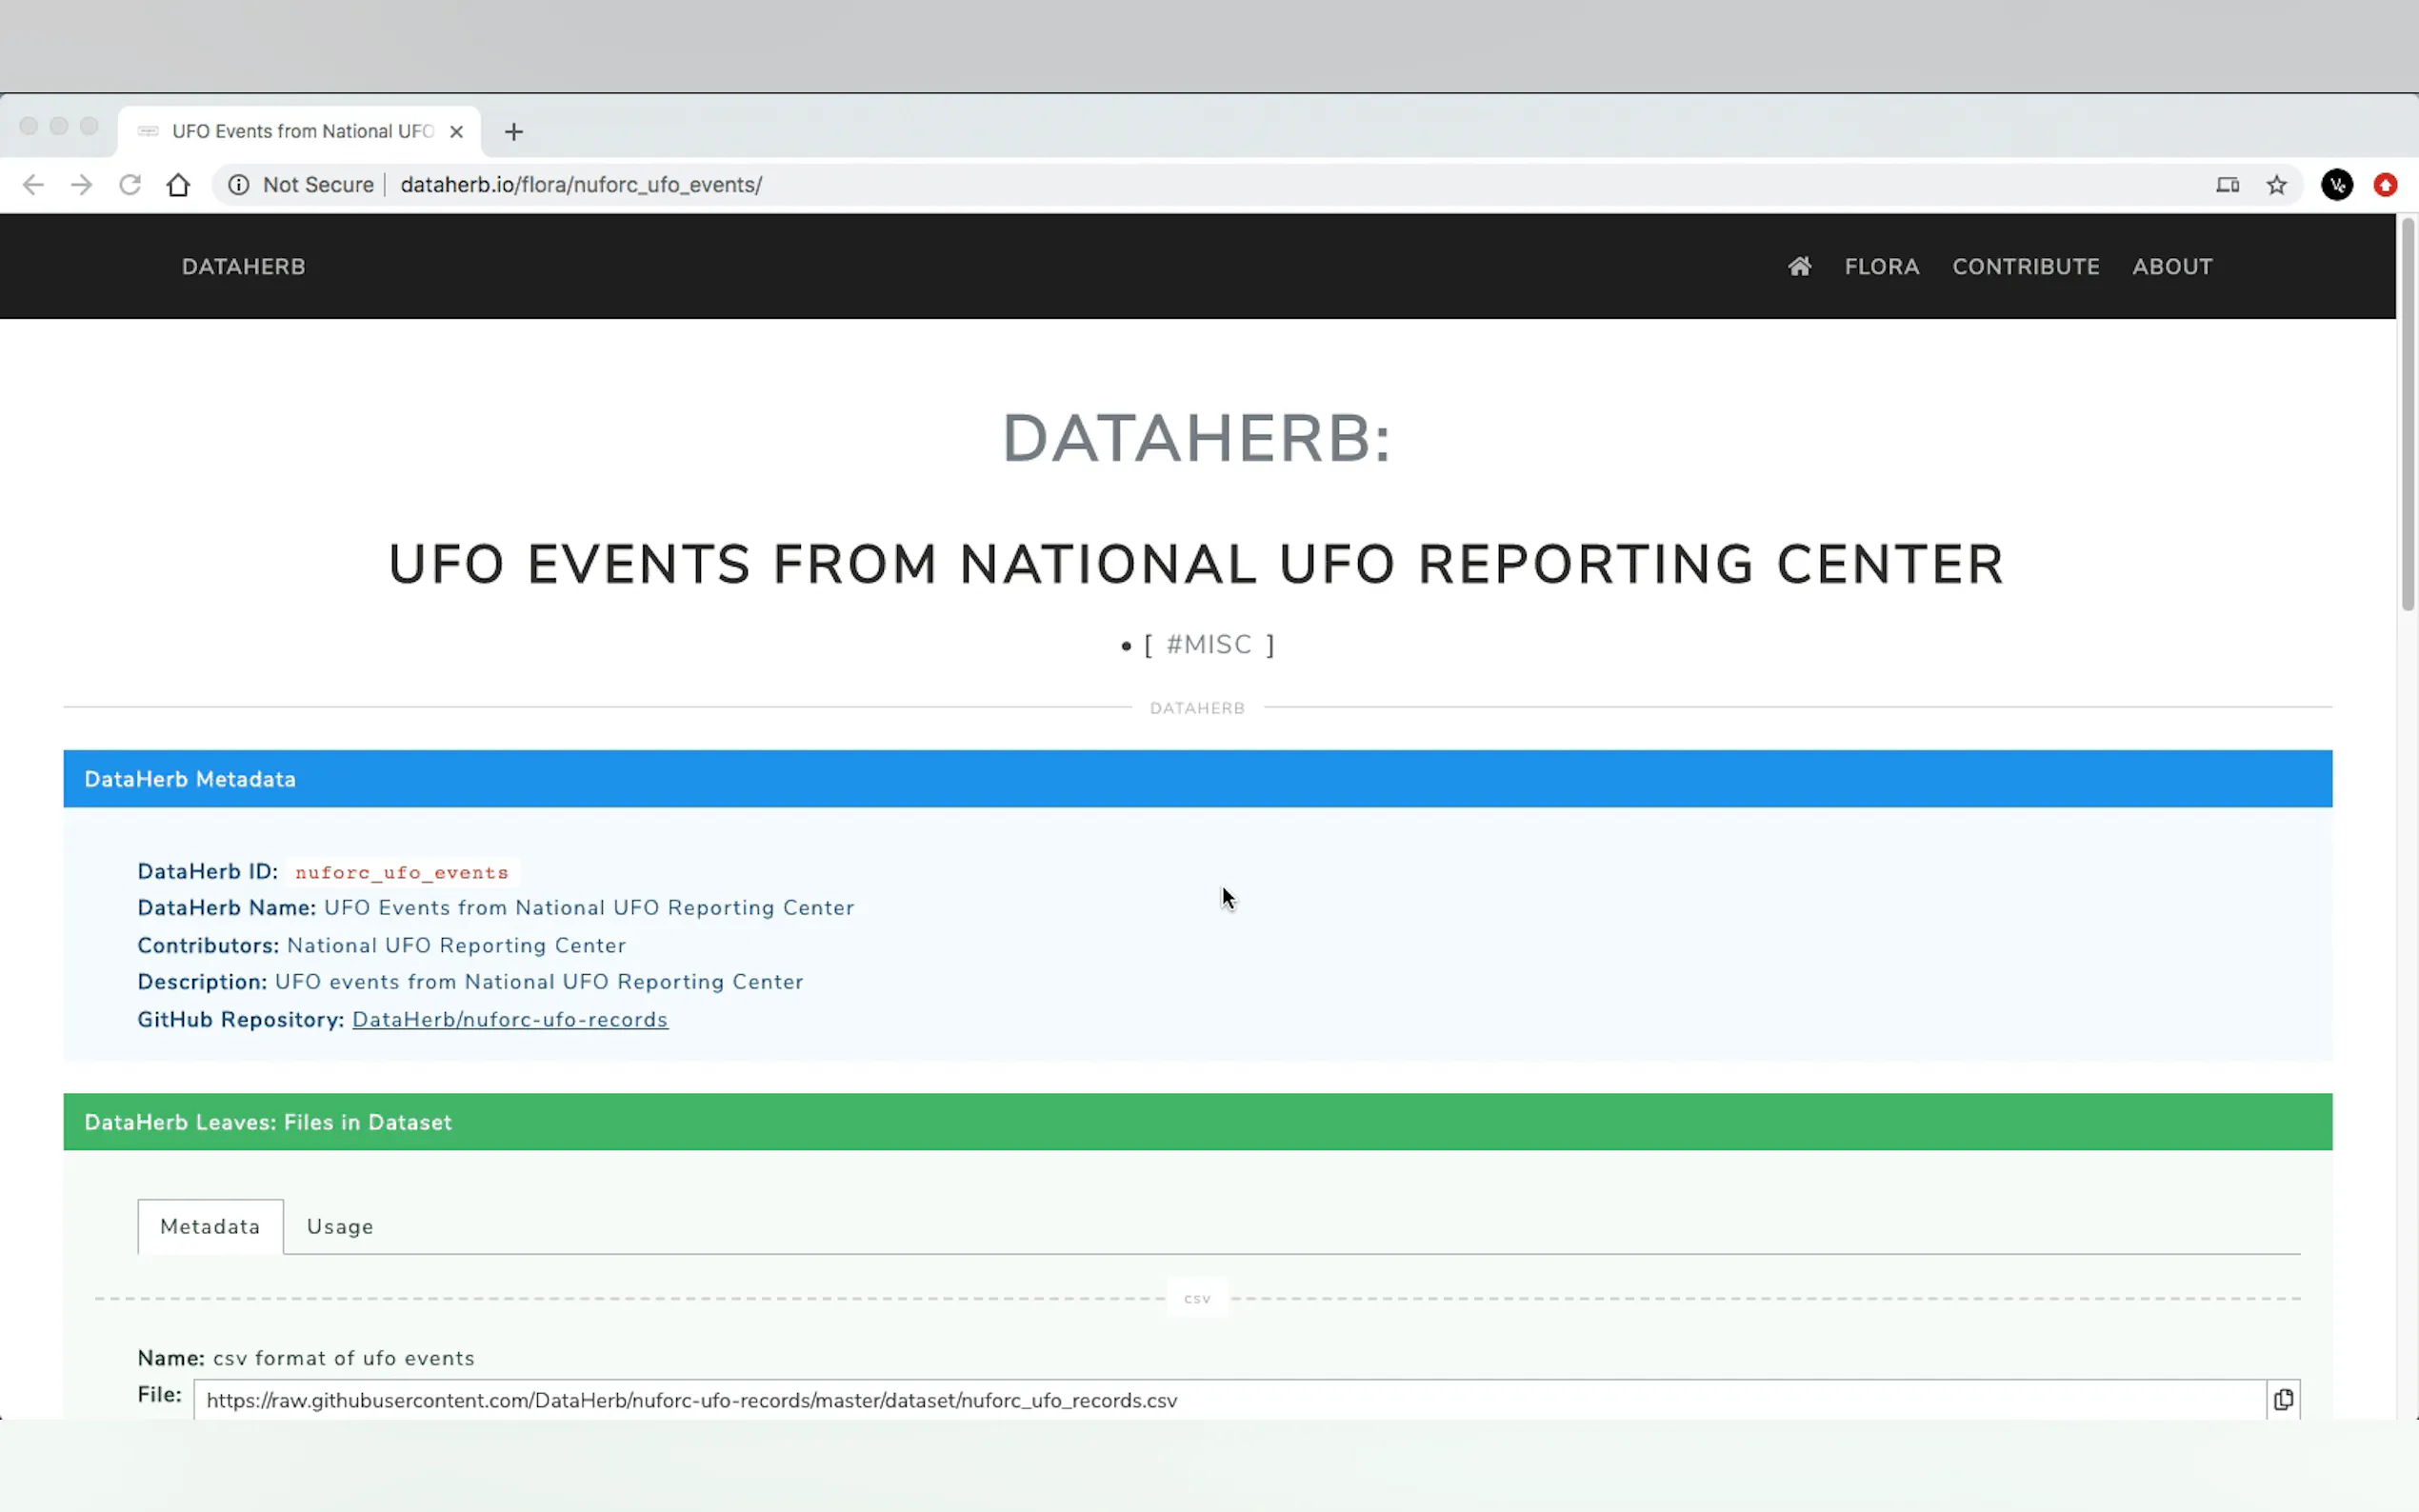This screenshot has width=2419, height=1512.
Task: Bookmark this page with star icon
Action: coord(2277,185)
